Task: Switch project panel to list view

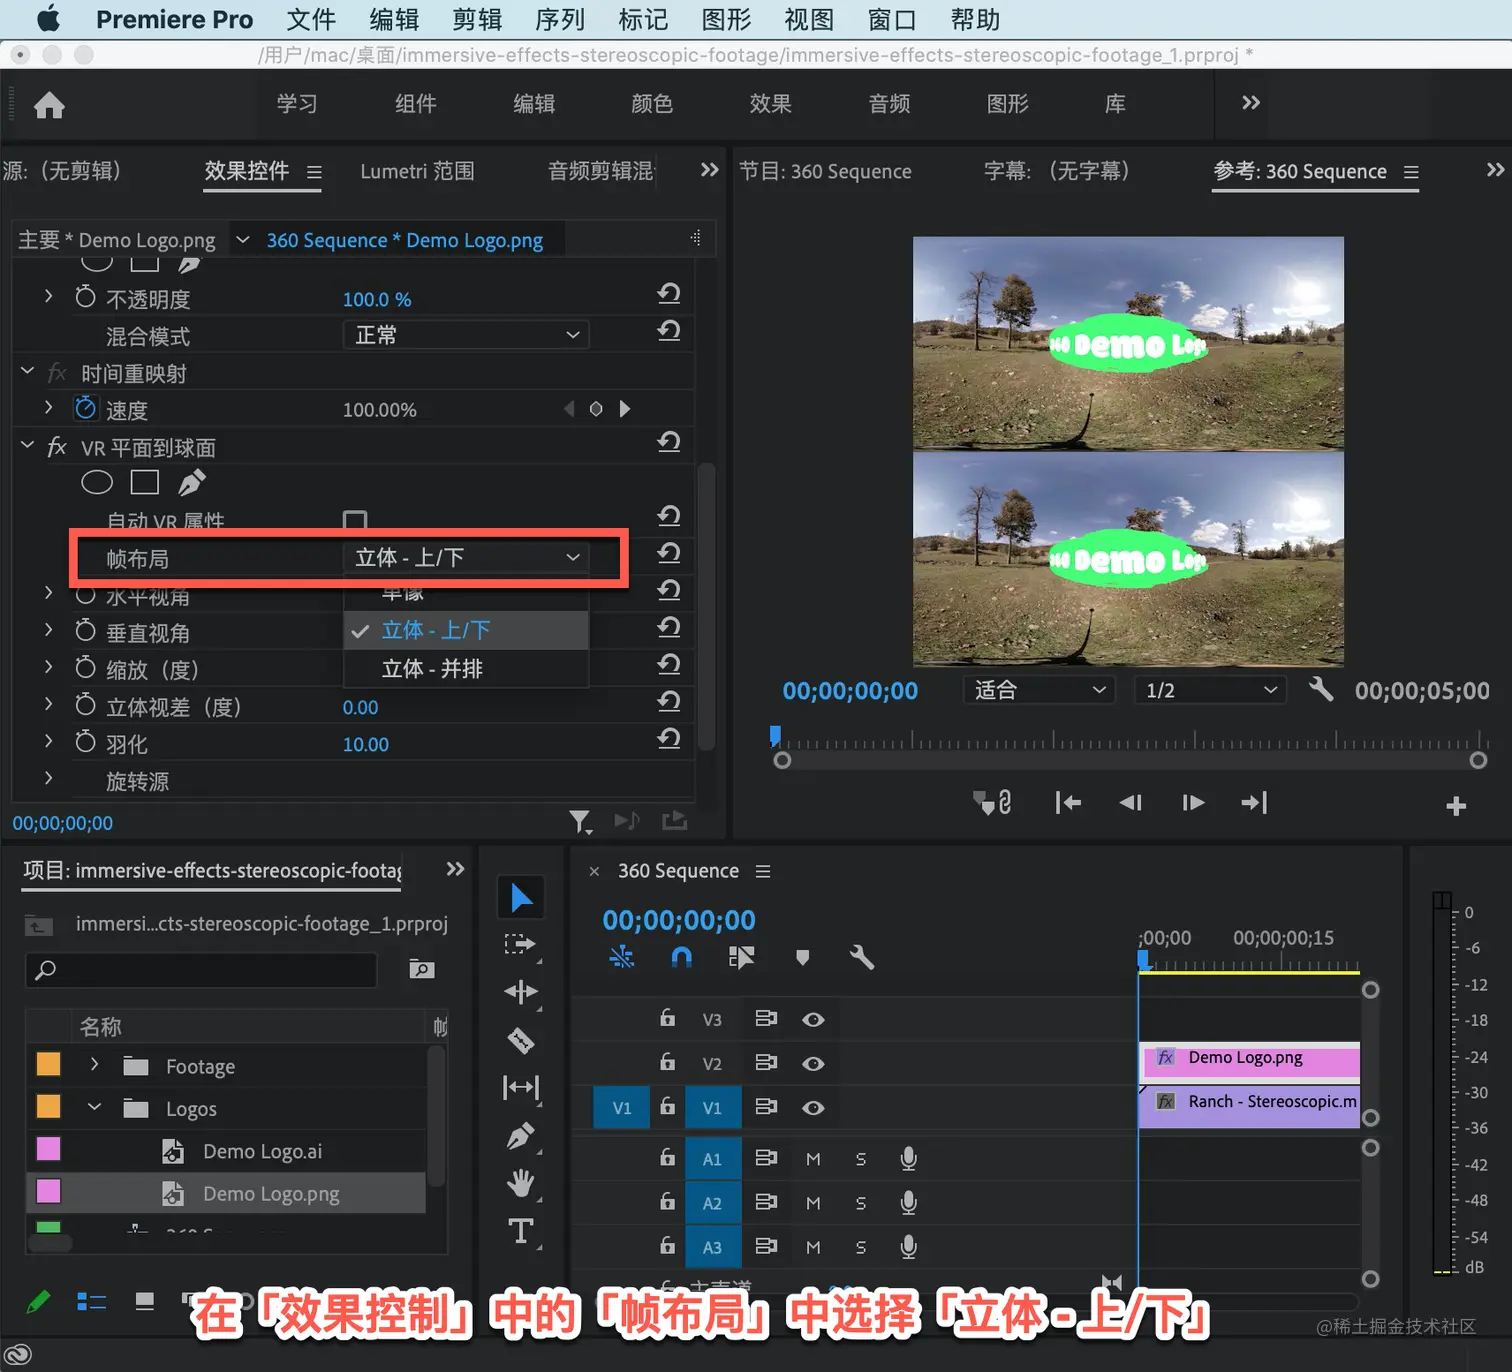Action: (x=92, y=1301)
